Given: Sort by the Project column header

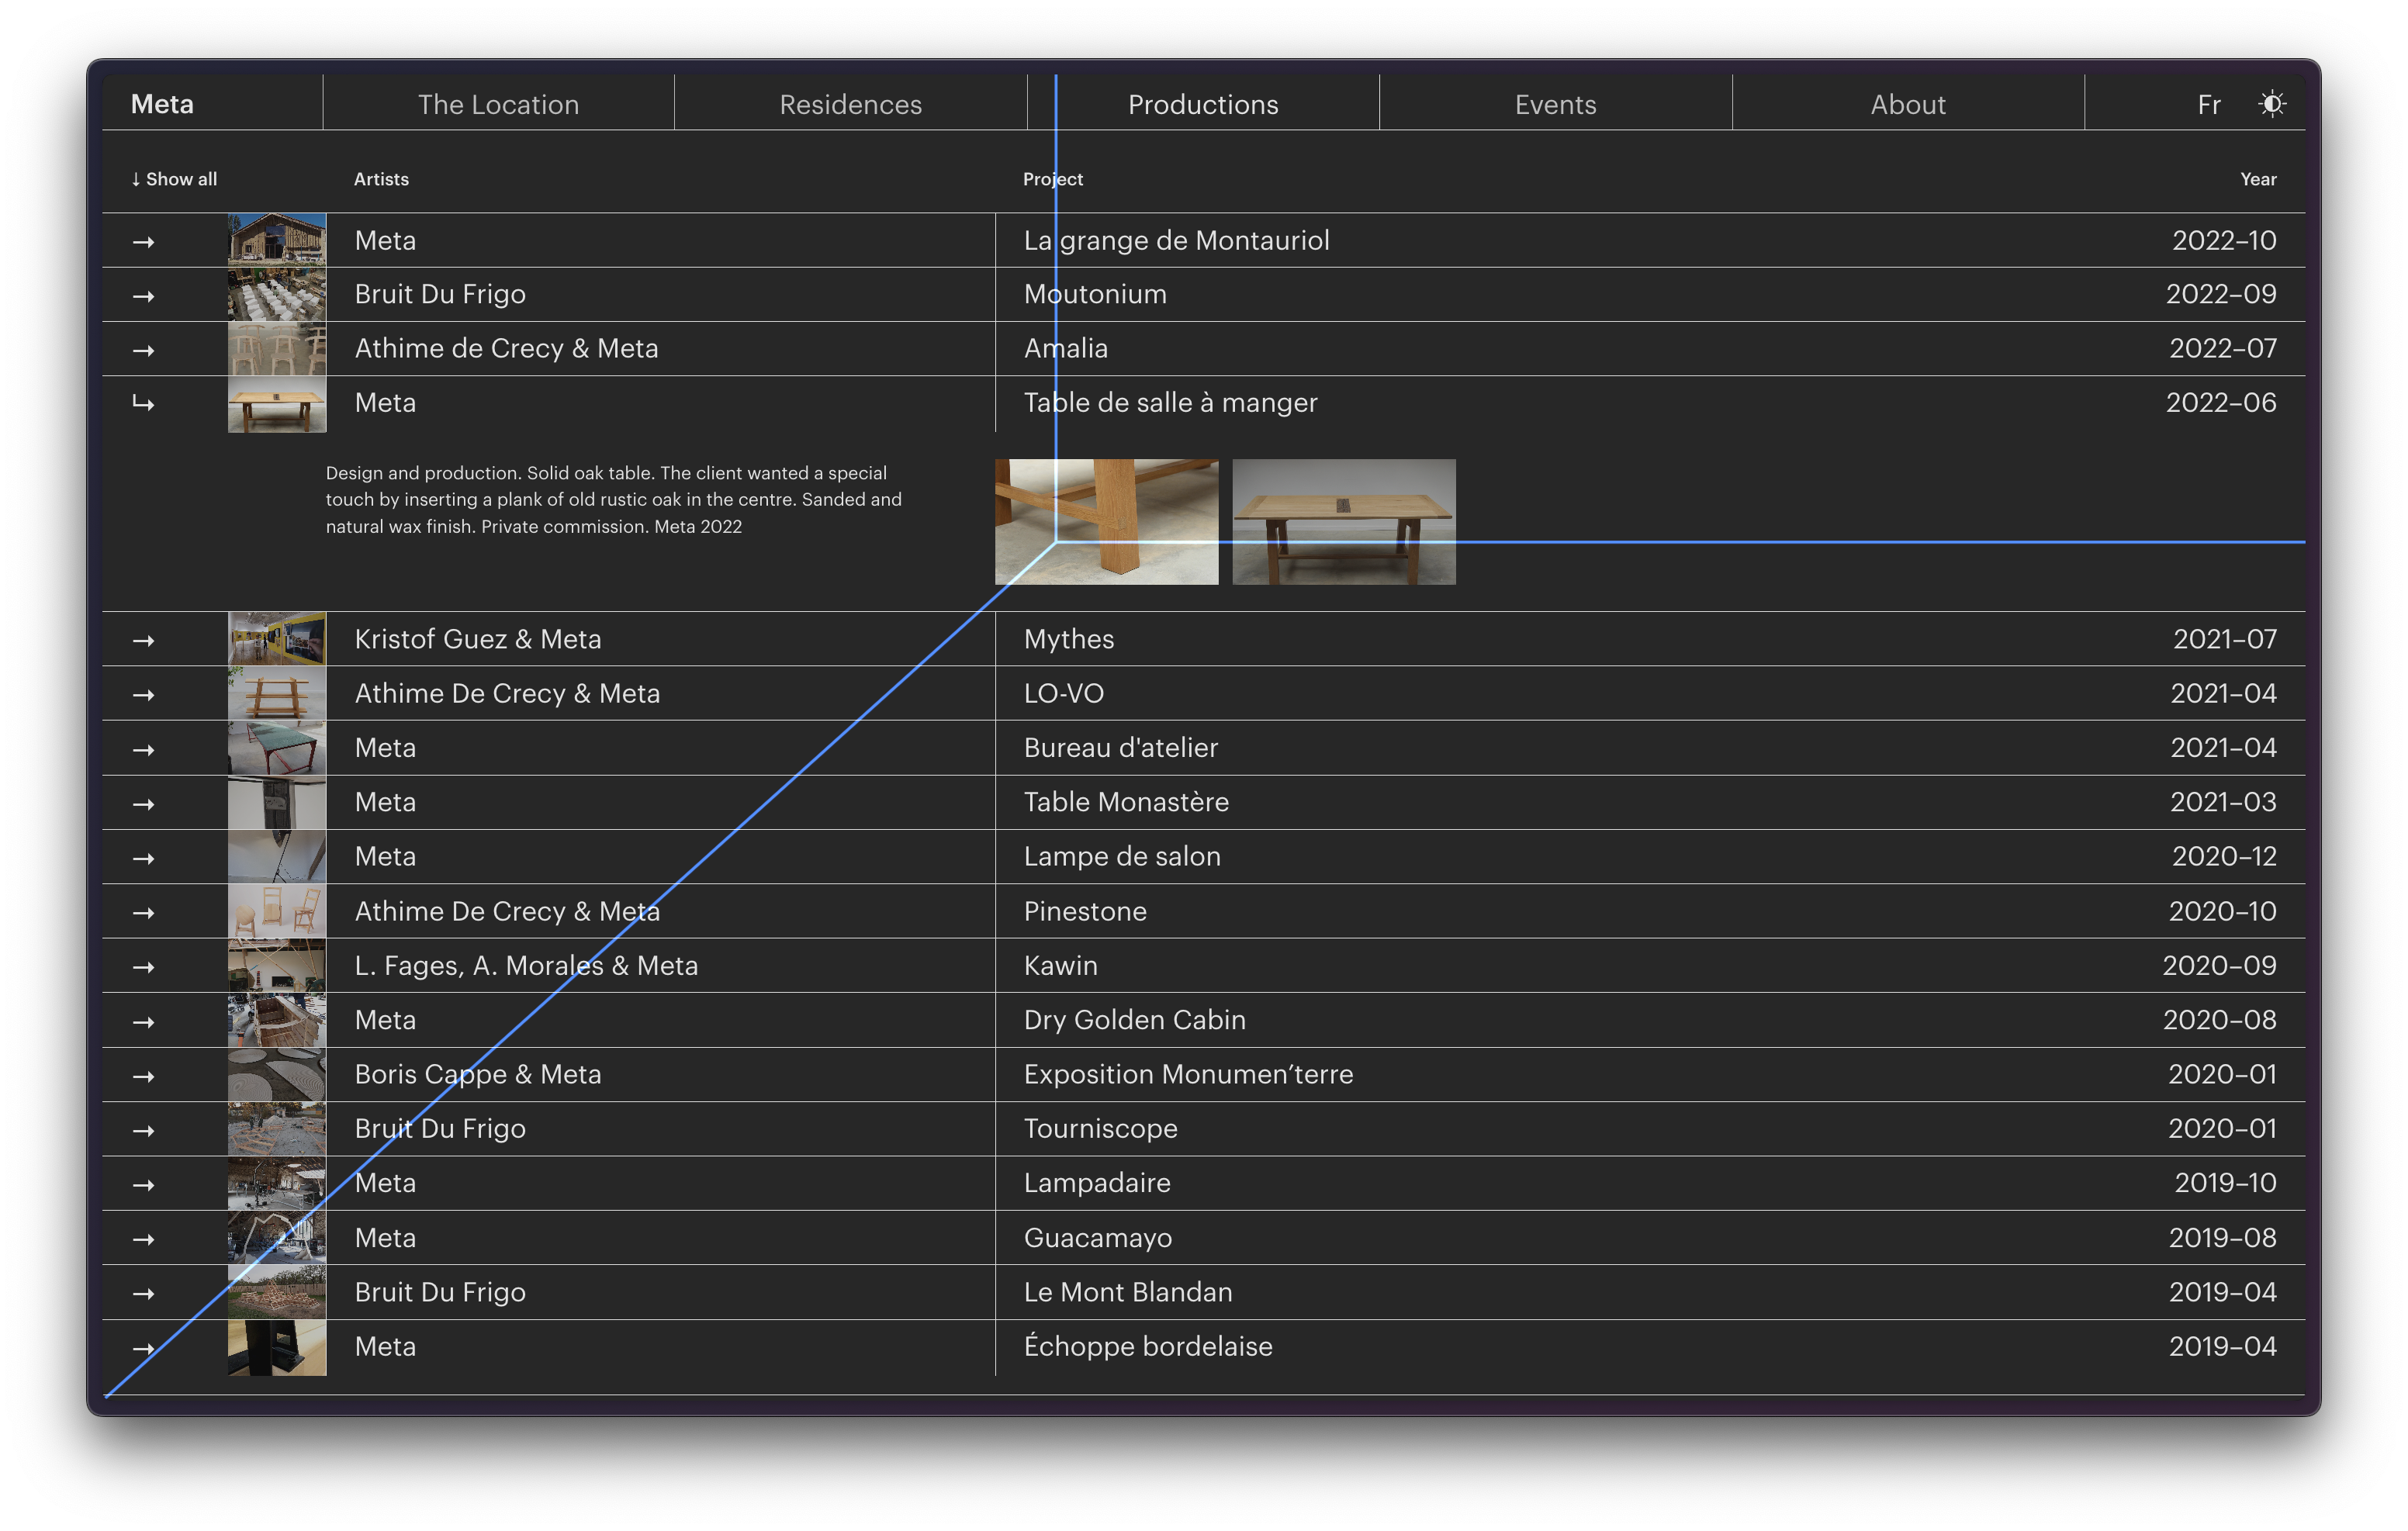Looking at the screenshot, I should (1053, 179).
